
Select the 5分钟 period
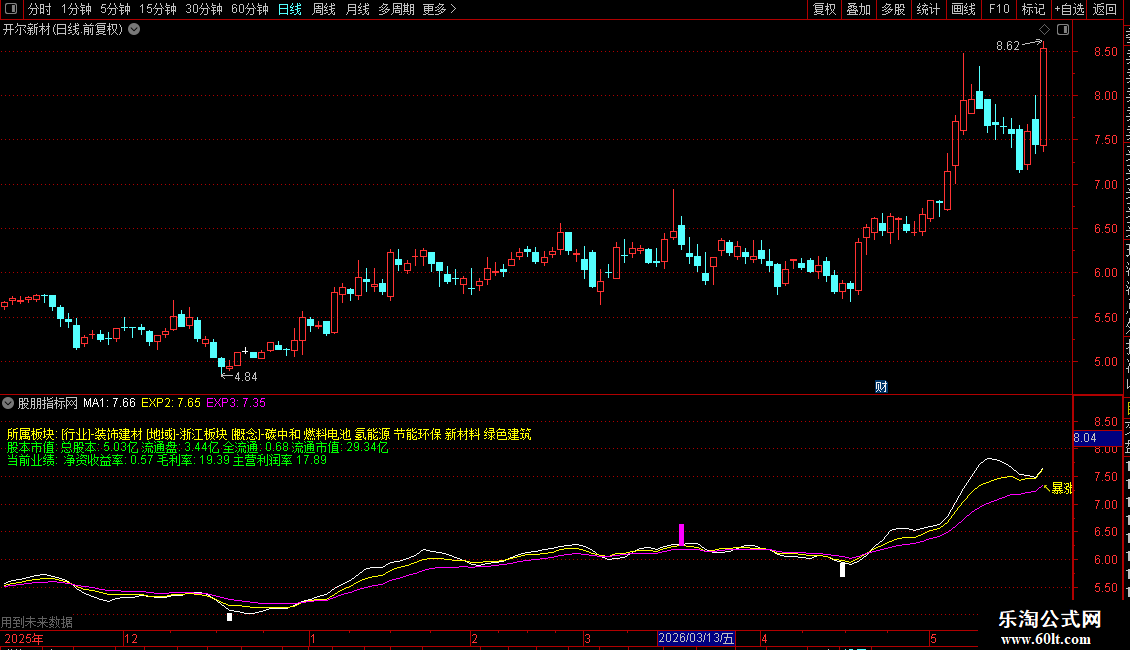pos(115,9)
